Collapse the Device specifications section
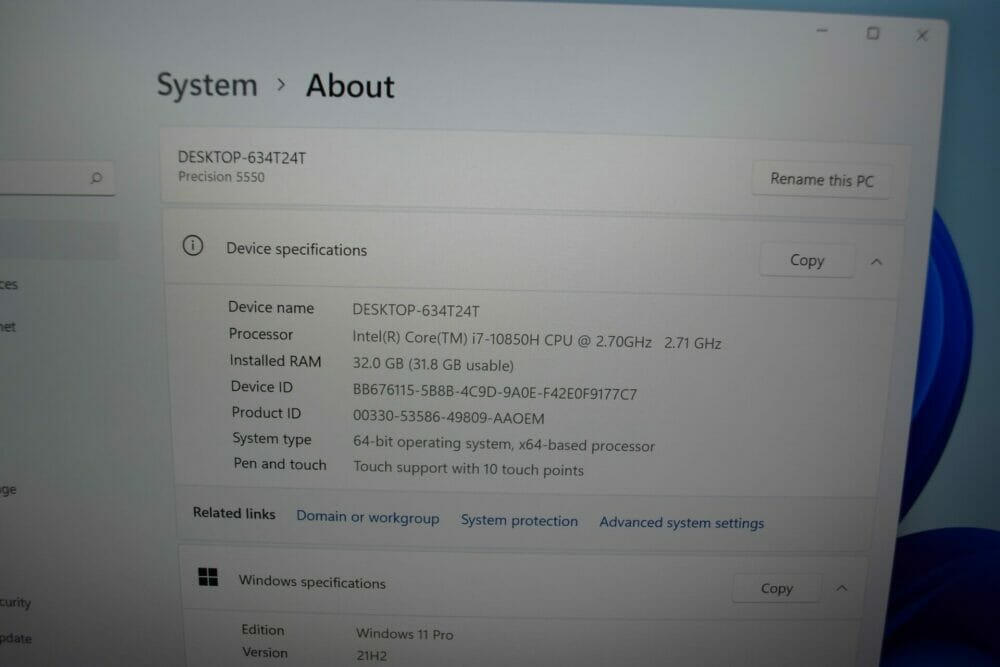The image size is (1000, 667). 876,262
